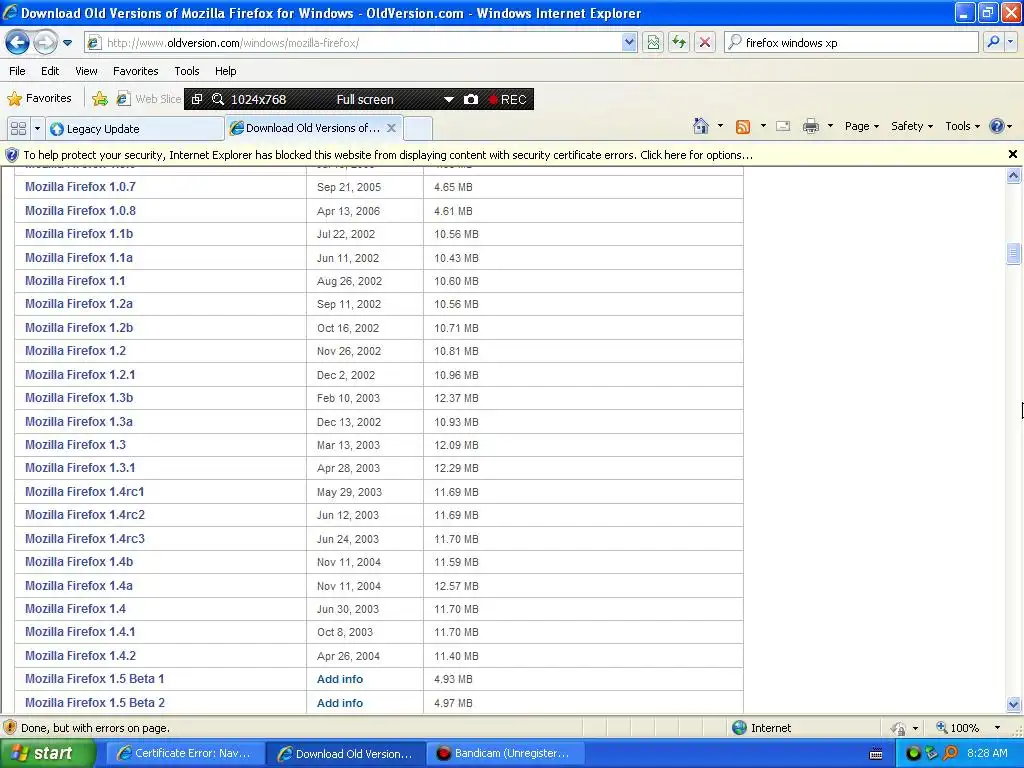Click the search magnifier button
The height and width of the screenshot is (768, 1024).
pyautogui.click(x=993, y=42)
